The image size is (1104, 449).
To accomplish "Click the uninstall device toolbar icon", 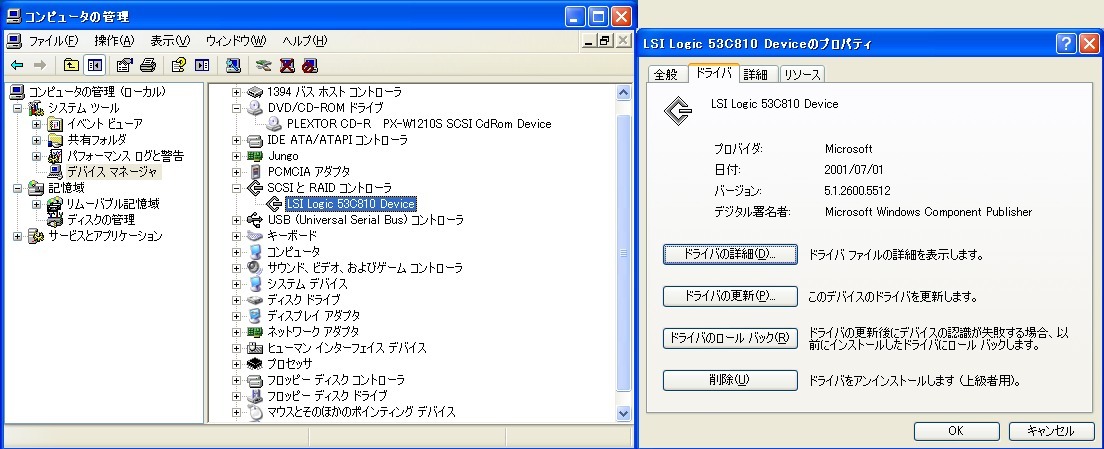I will pos(287,65).
